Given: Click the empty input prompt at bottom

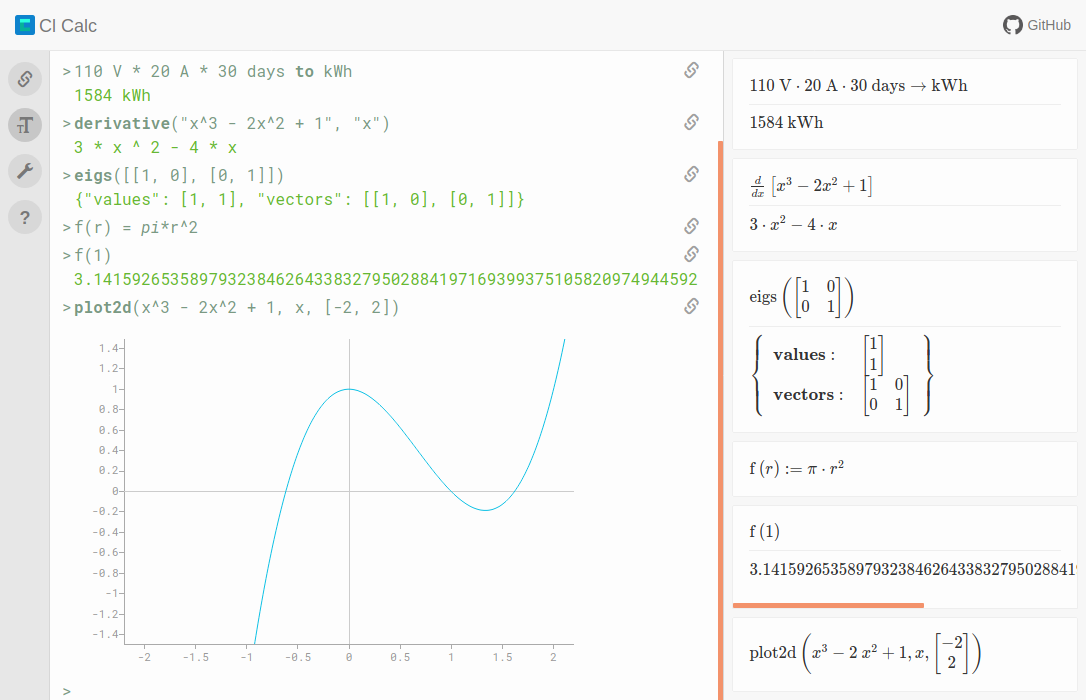Looking at the screenshot, I should [380, 690].
